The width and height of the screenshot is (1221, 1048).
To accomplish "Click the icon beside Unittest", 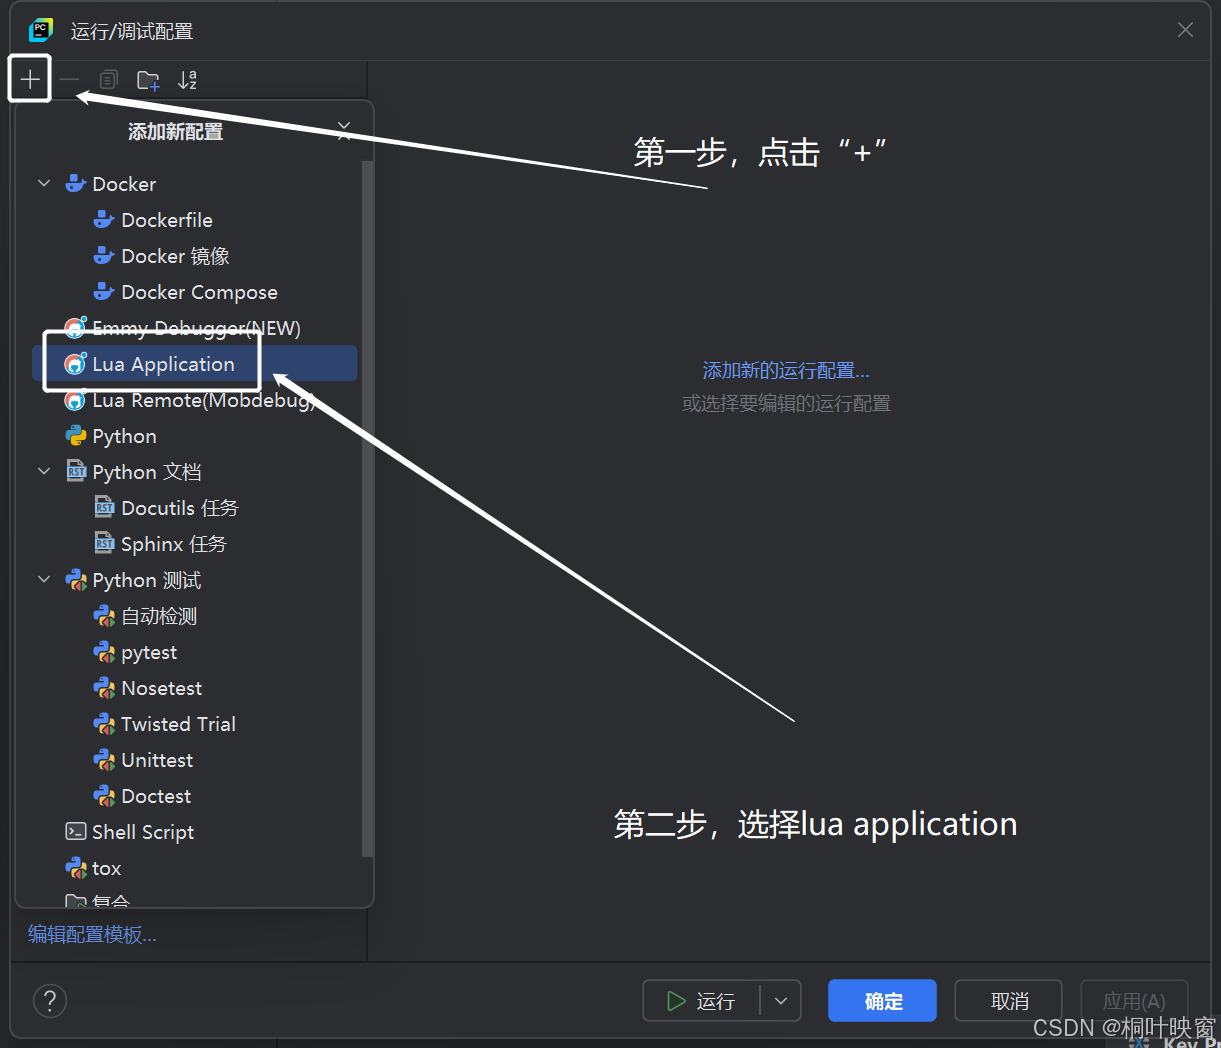I will 105,760.
